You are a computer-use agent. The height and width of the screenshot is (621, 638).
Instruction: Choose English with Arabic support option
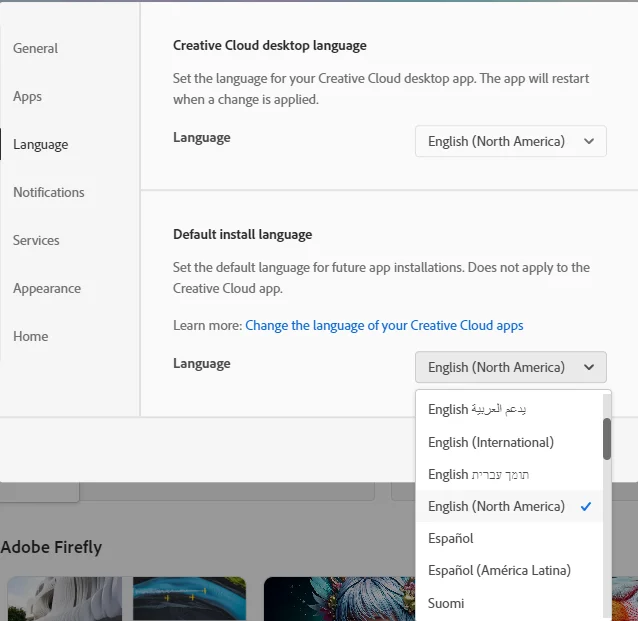pyautogui.click(x=478, y=409)
